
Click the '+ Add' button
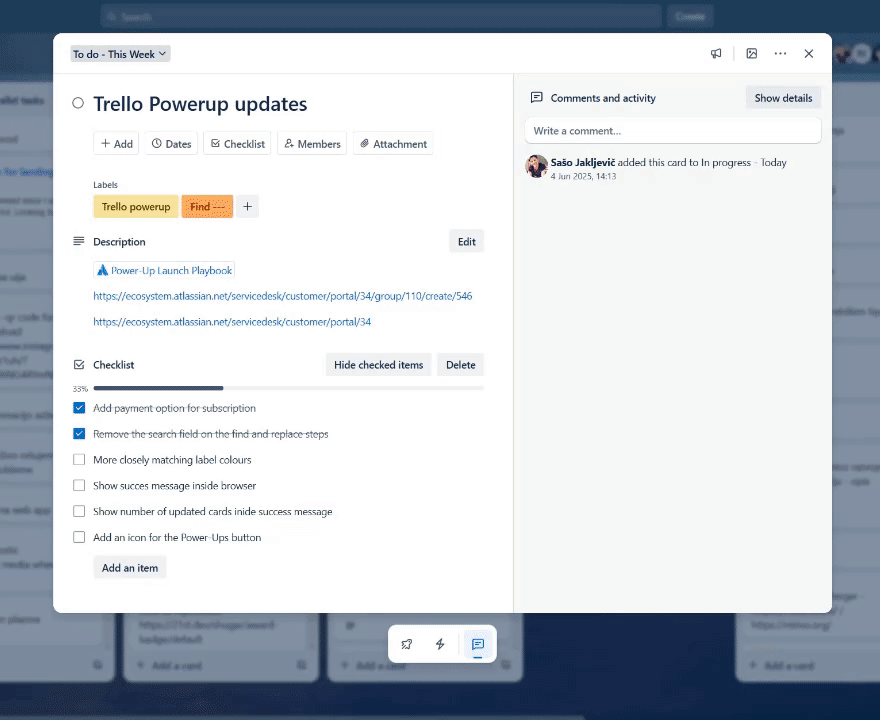pos(116,144)
